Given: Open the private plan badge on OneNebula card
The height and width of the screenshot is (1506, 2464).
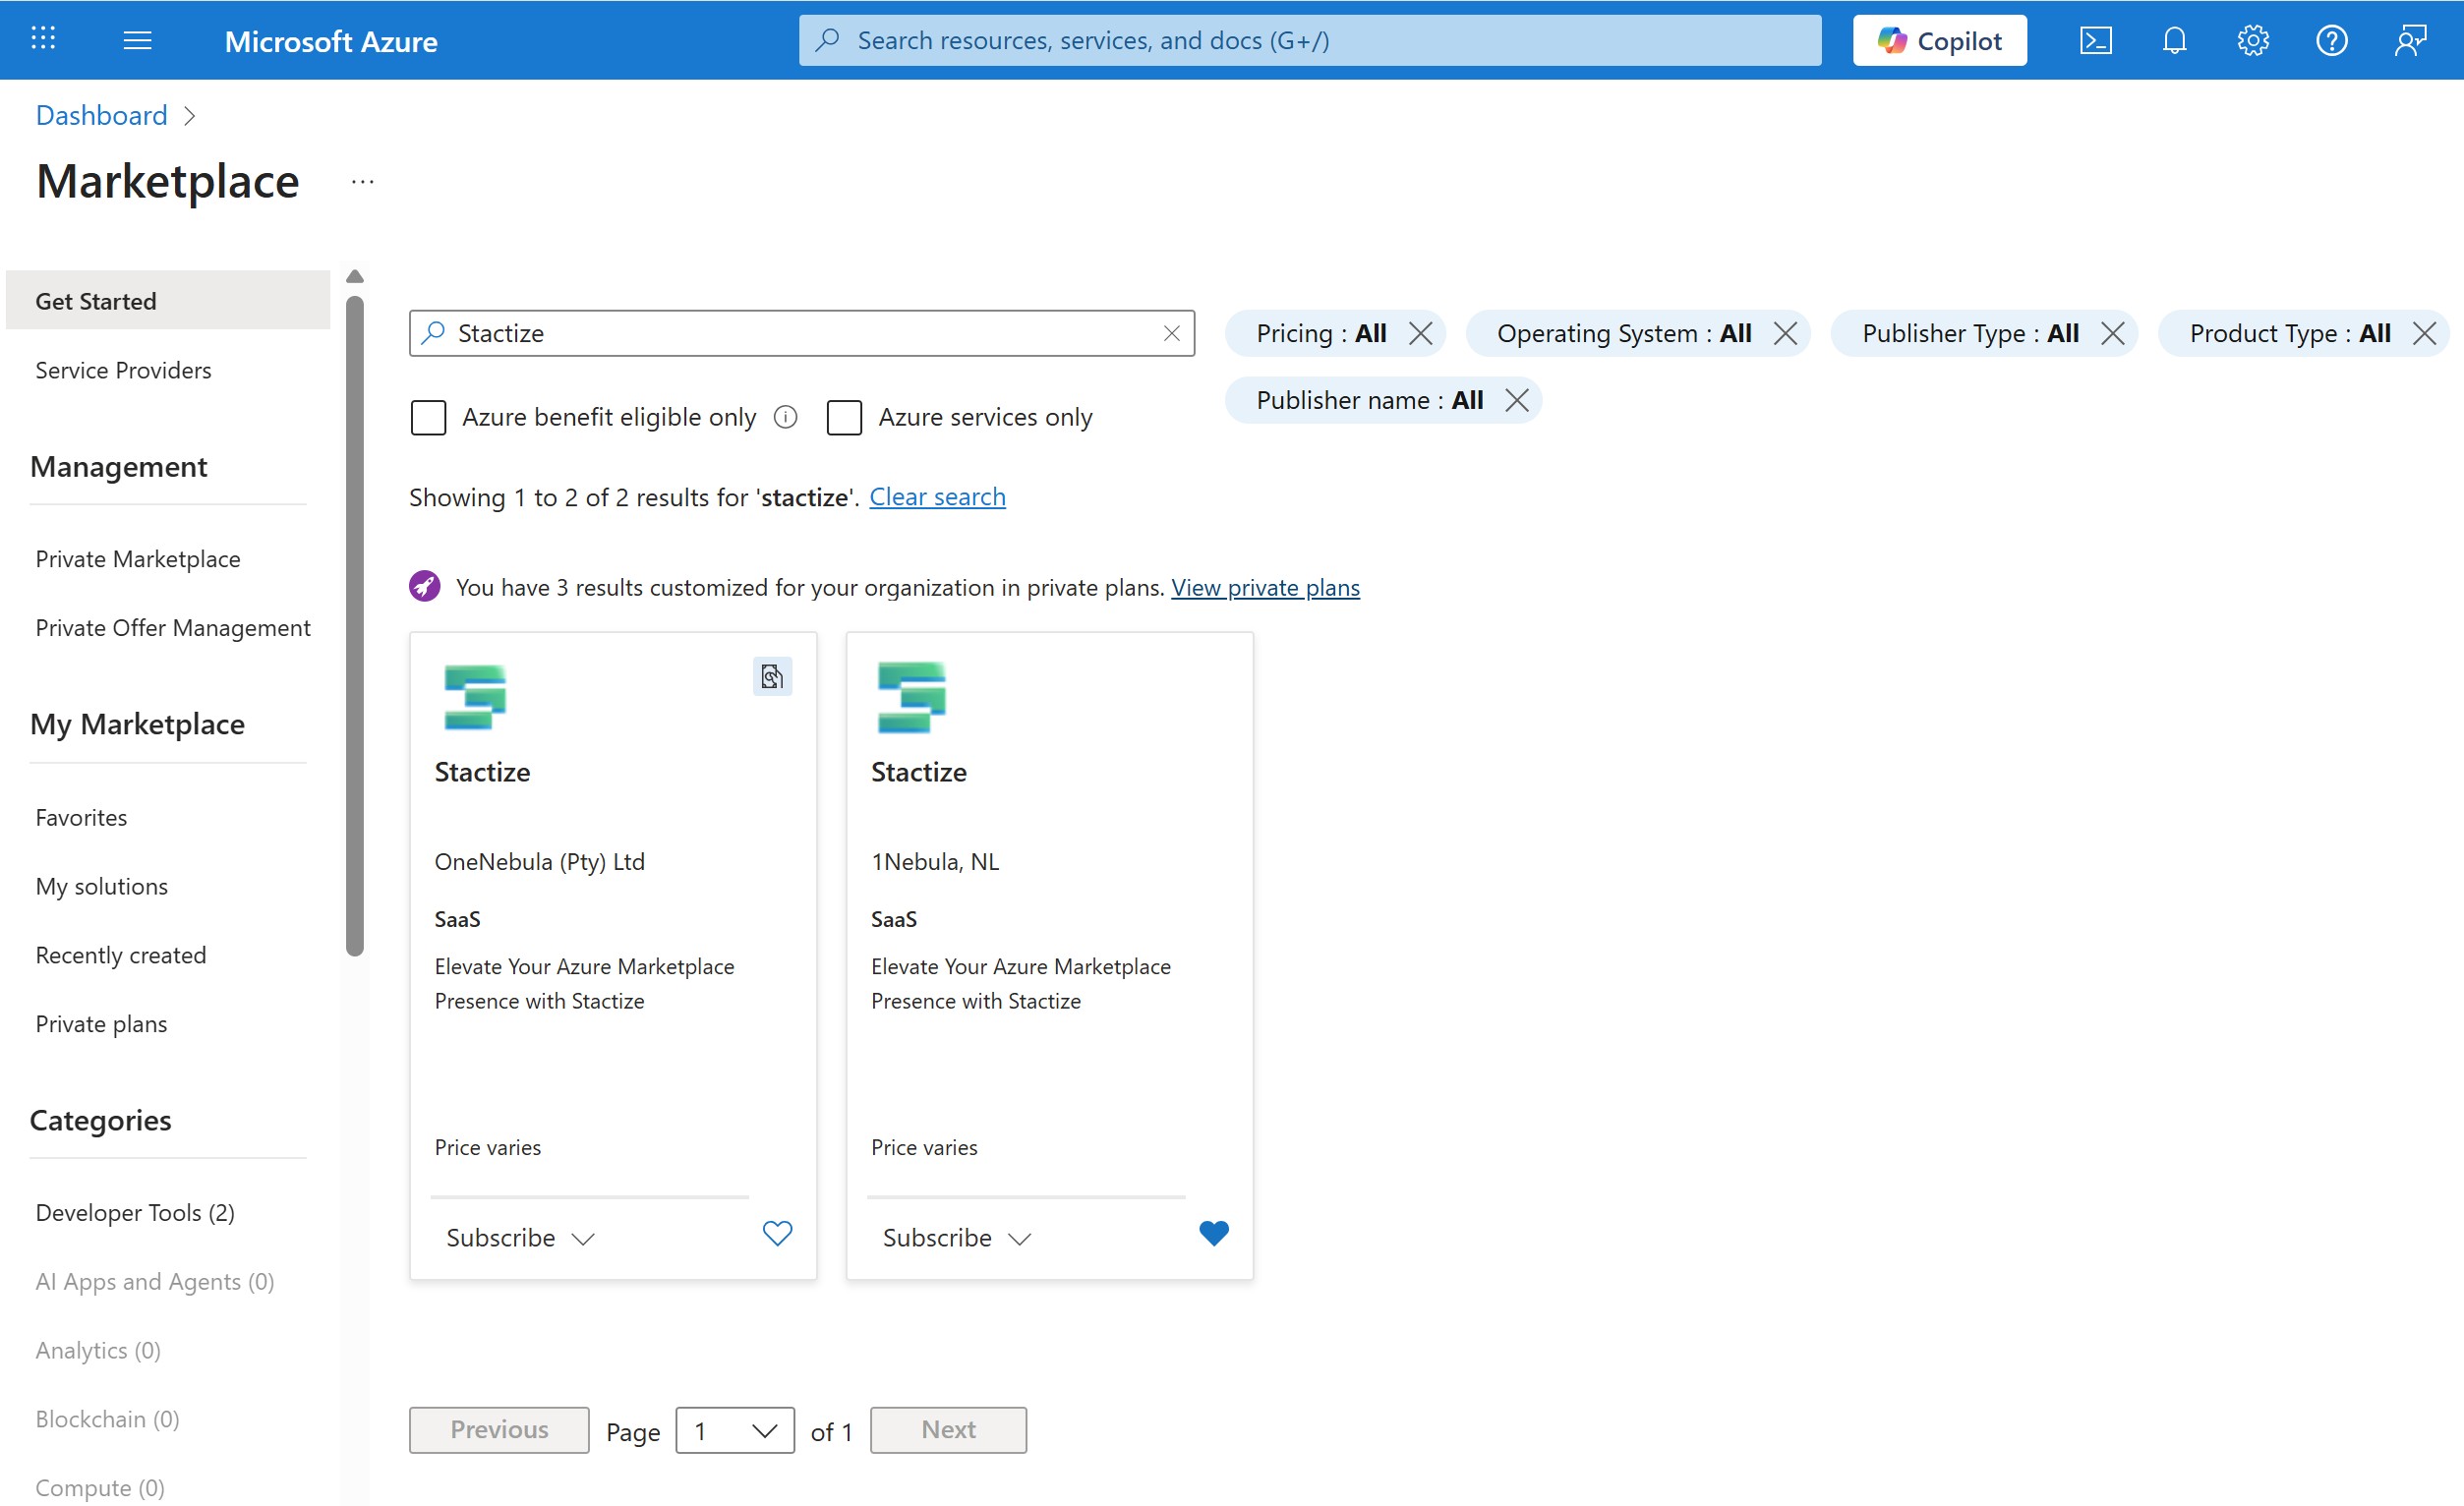Looking at the screenshot, I should coord(772,676).
